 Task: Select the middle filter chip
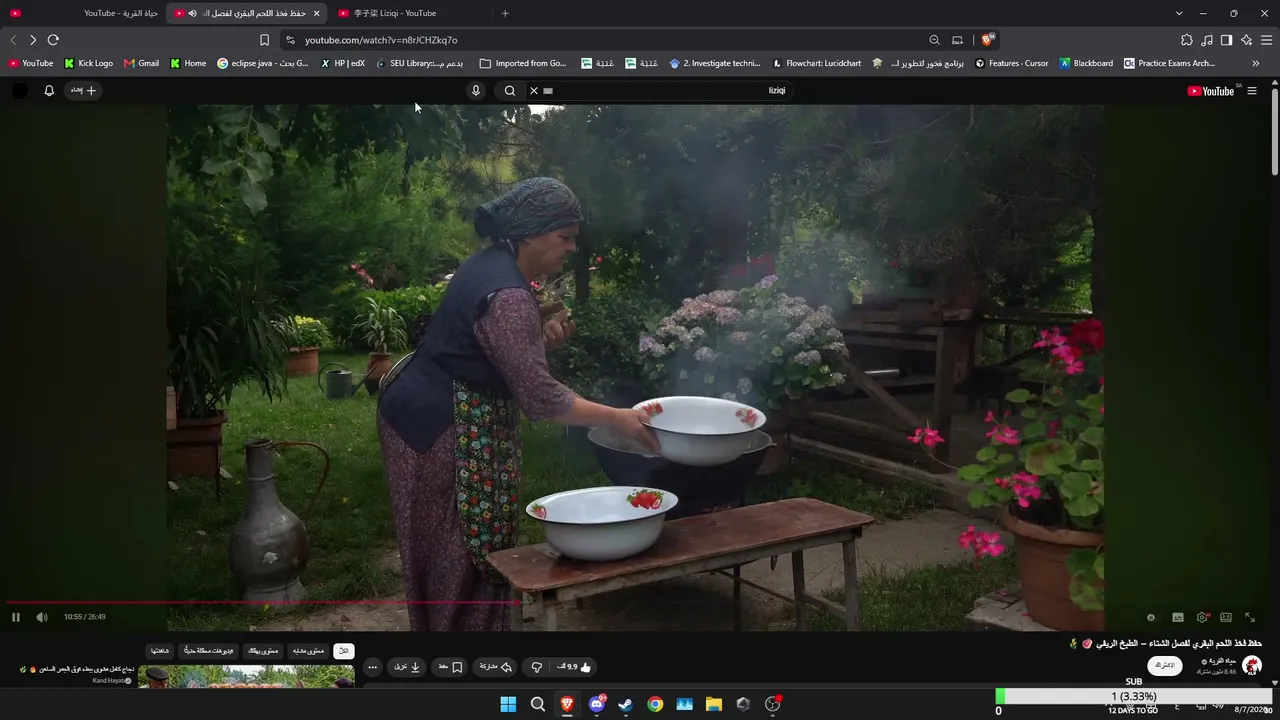(x=264, y=651)
